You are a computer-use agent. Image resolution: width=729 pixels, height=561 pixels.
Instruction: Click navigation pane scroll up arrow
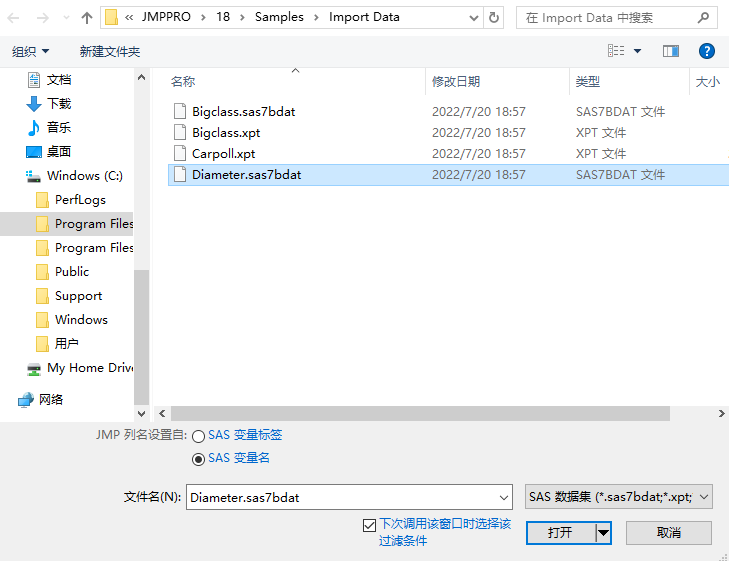pos(141,78)
